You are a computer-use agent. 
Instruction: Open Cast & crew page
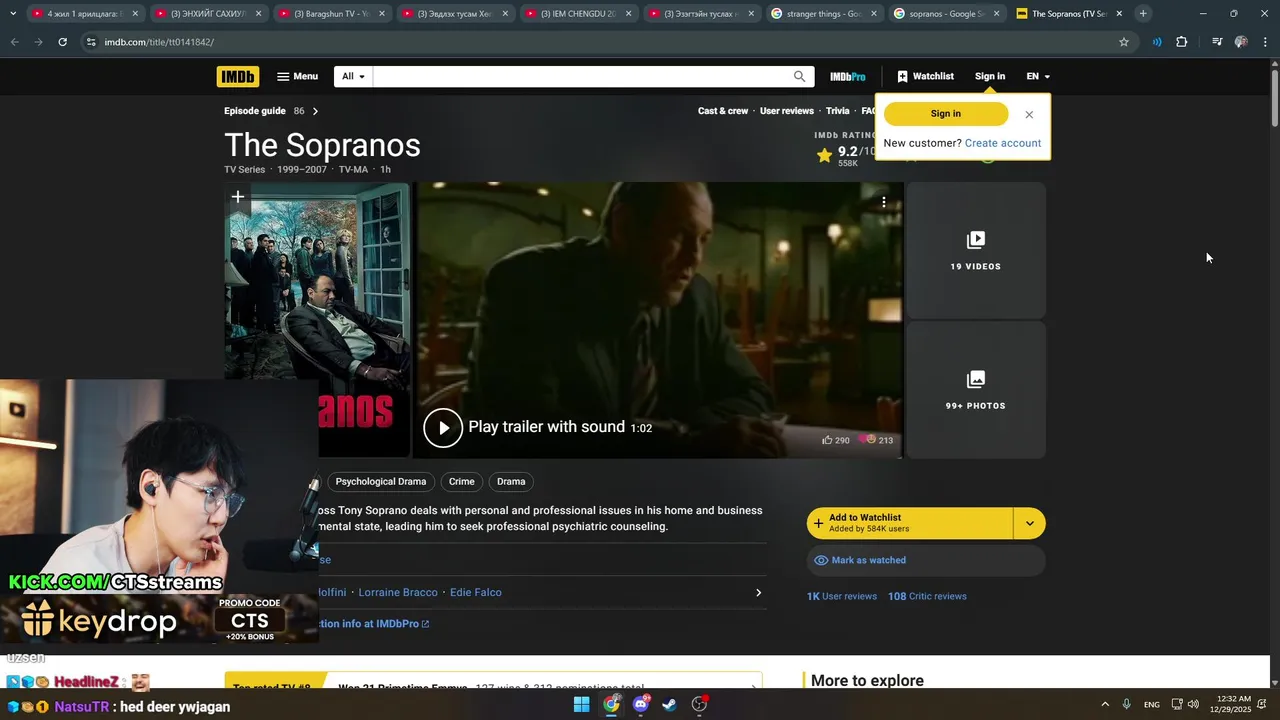(723, 111)
